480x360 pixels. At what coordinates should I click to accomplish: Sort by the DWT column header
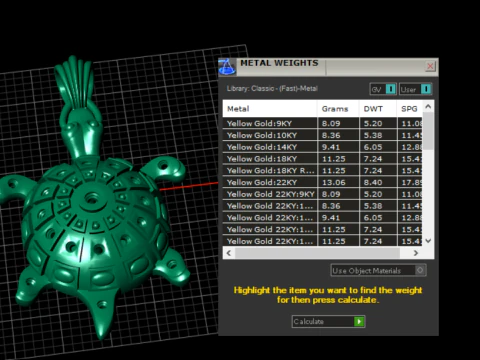tap(378, 109)
